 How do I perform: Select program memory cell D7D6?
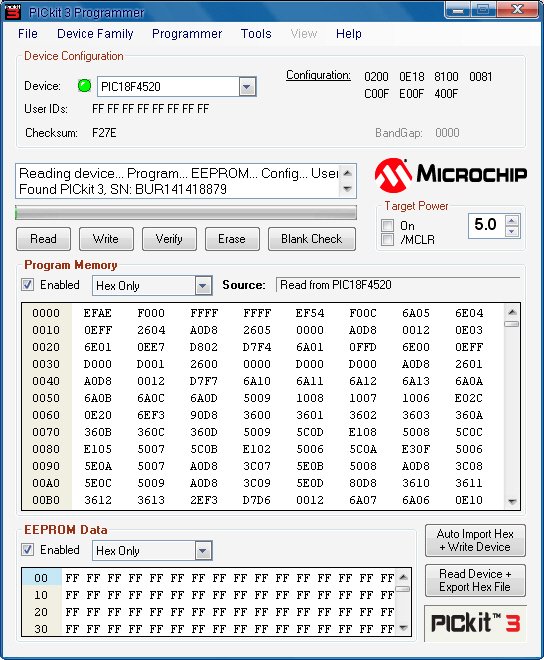click(x=256, y=500)
